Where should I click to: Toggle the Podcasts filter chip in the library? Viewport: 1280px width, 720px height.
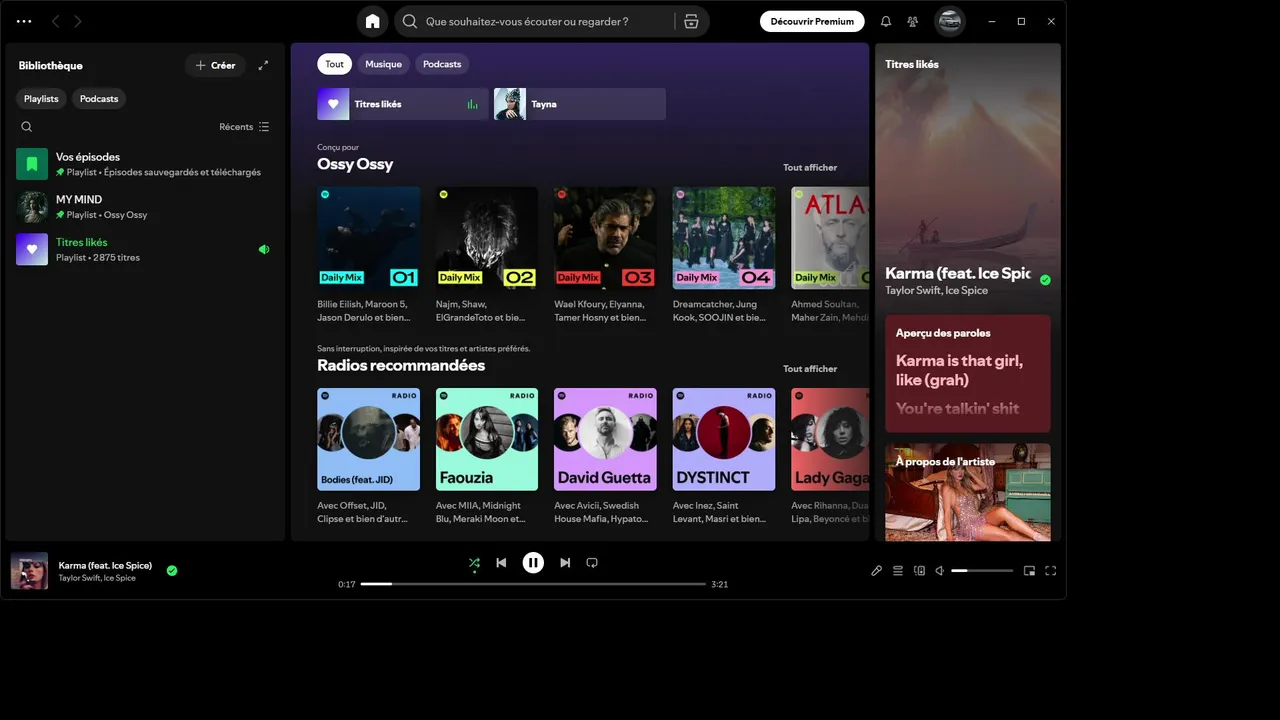point(99,99)
